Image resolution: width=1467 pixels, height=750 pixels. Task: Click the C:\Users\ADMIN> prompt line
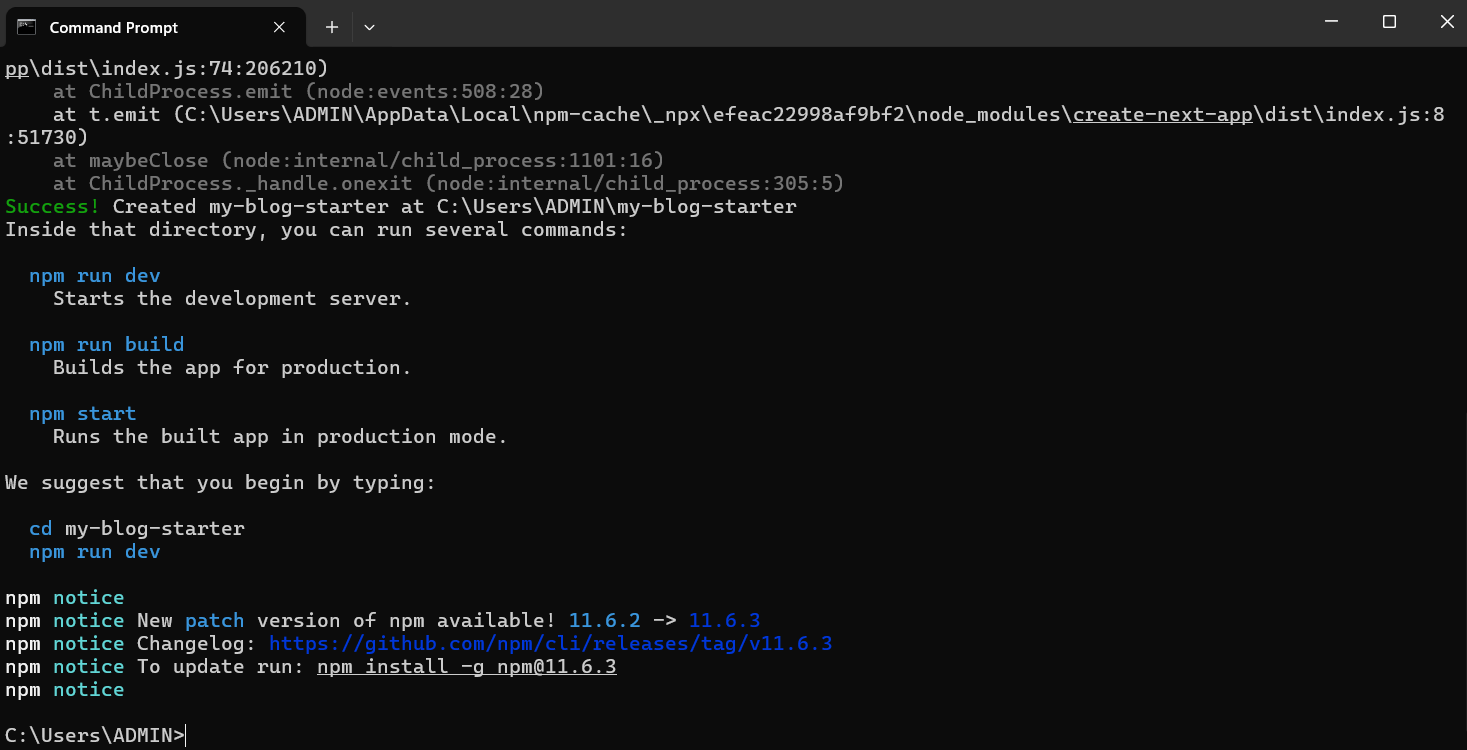coord(95,736)
